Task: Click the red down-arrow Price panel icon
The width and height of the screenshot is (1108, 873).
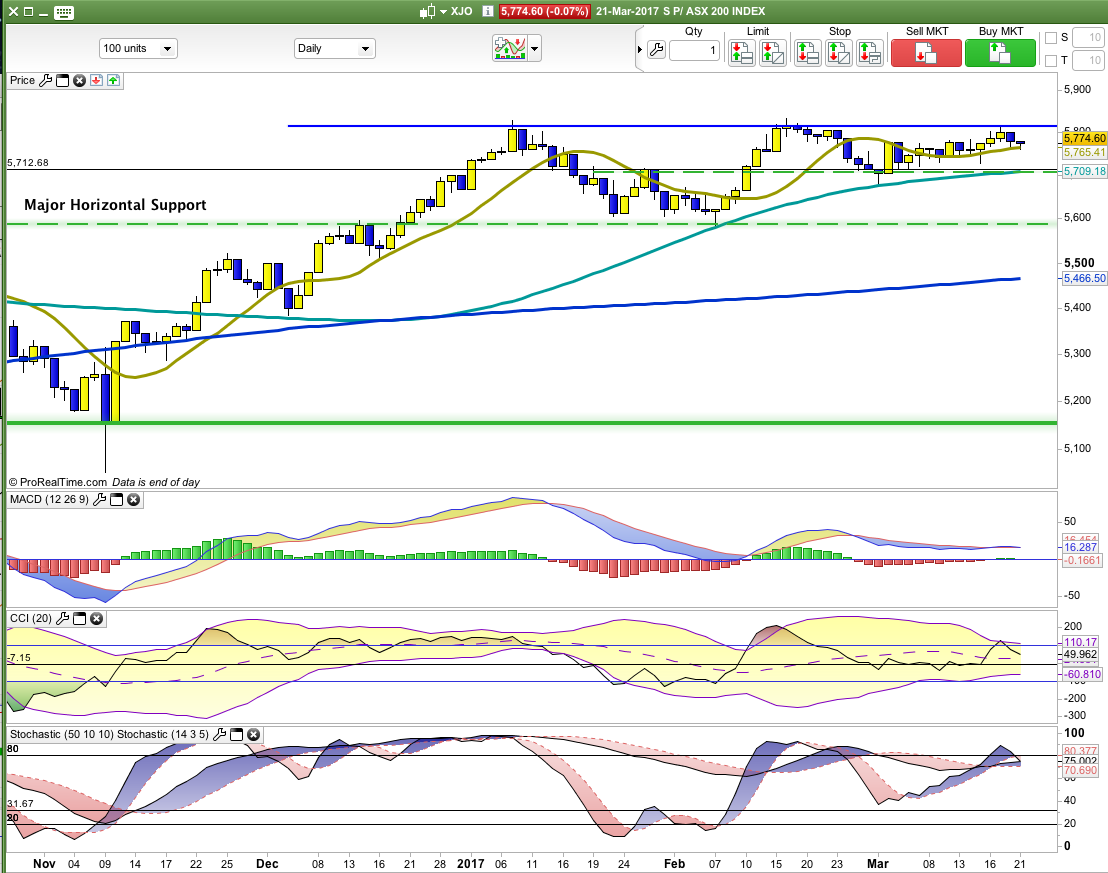Action: coord(96,81)
